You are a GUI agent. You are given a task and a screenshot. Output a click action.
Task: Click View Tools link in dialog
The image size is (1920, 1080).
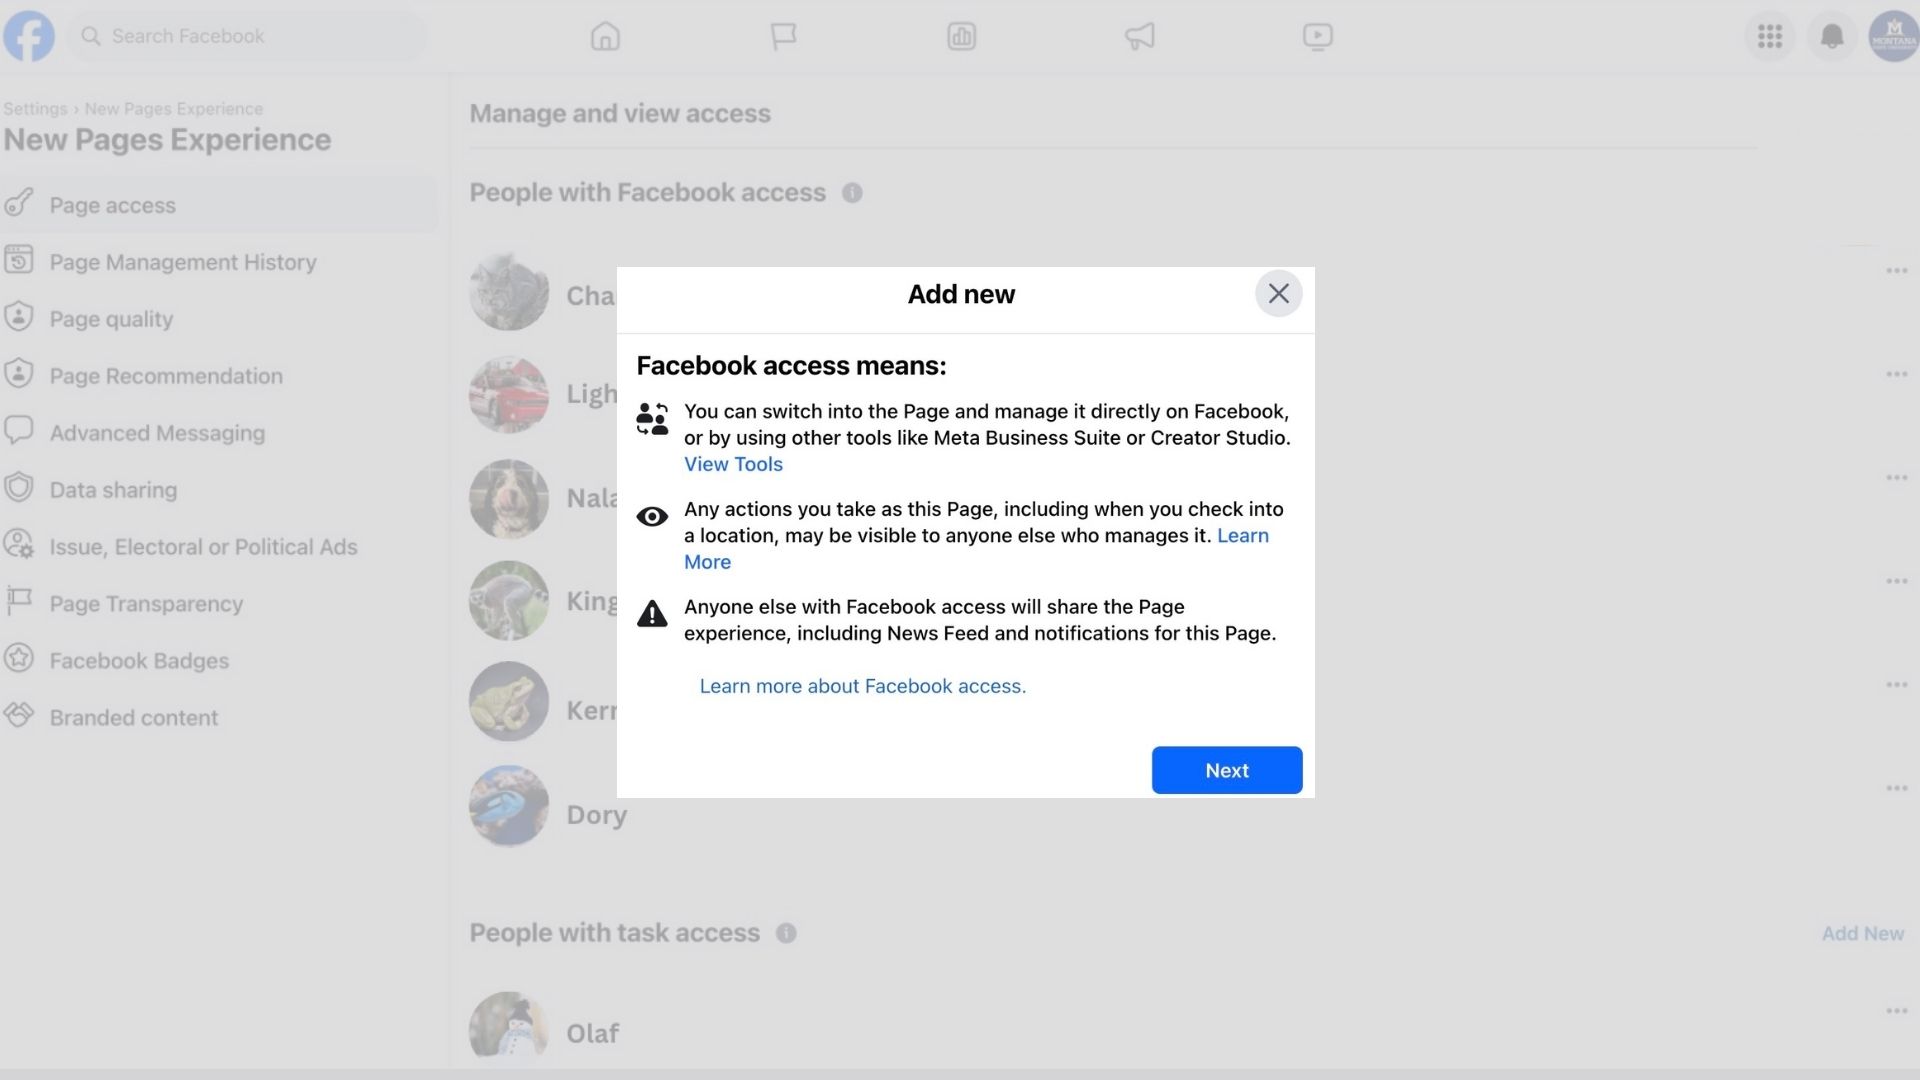pyautogui.click(x=733, y=464)
